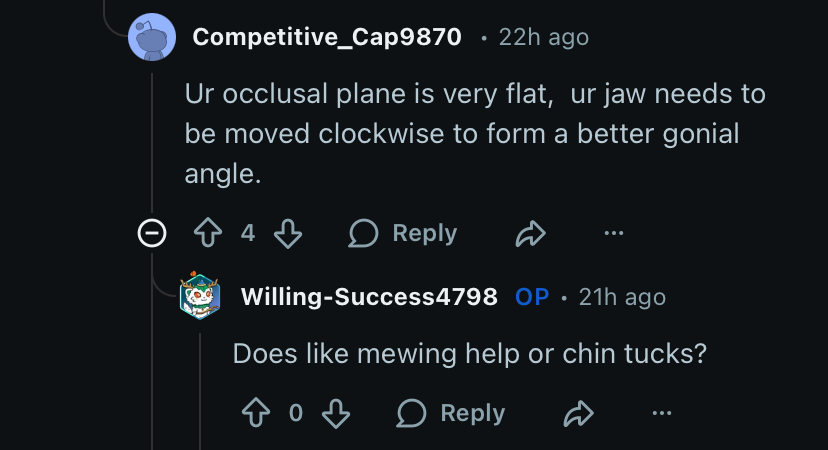Screen dimensions: 828x450
Task: Open more options for Willing-Success4798's reply
Action: tap(662, 413)
